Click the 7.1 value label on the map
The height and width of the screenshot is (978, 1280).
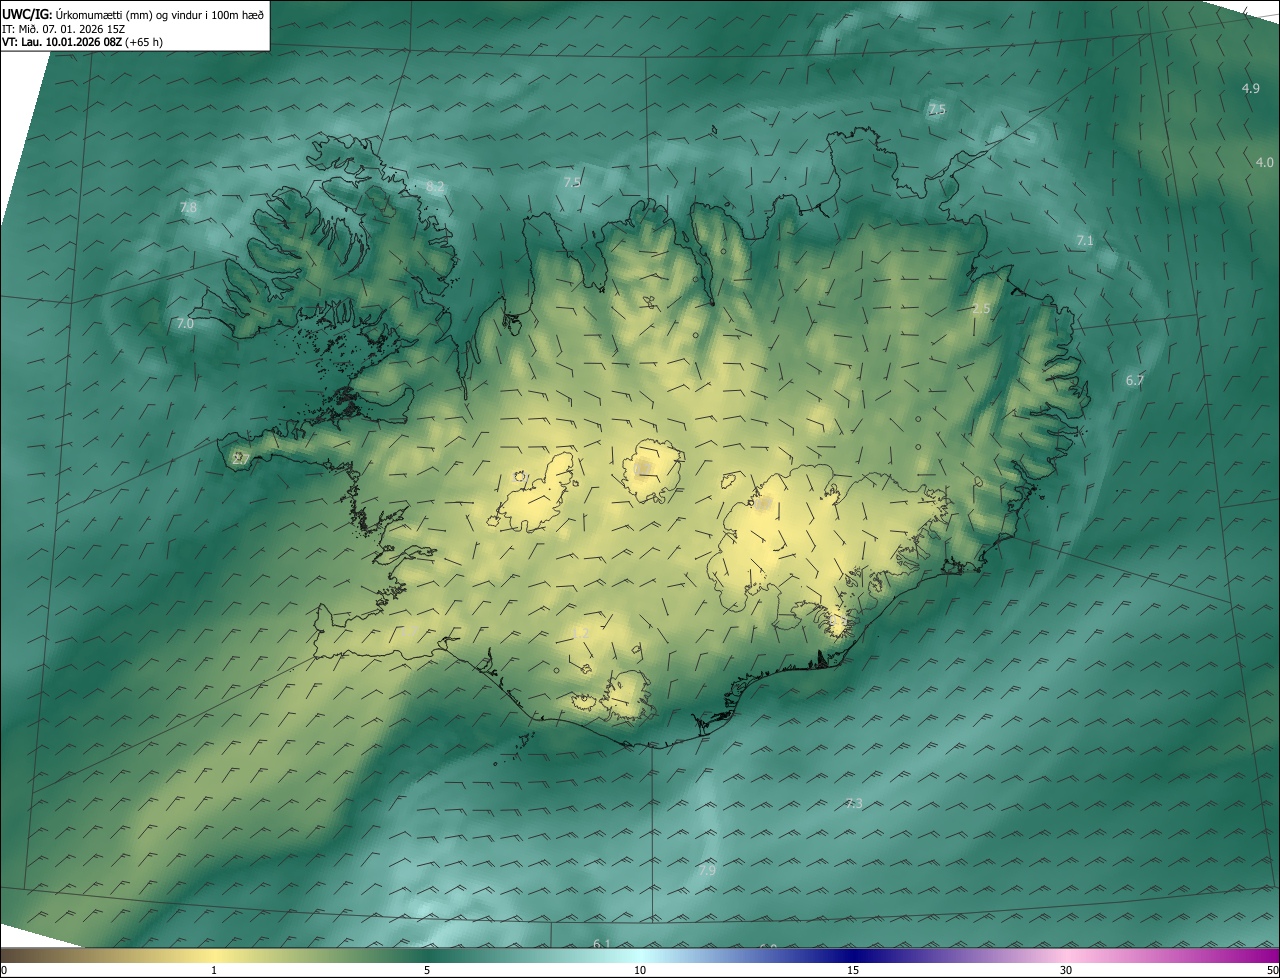(1085, 241)
